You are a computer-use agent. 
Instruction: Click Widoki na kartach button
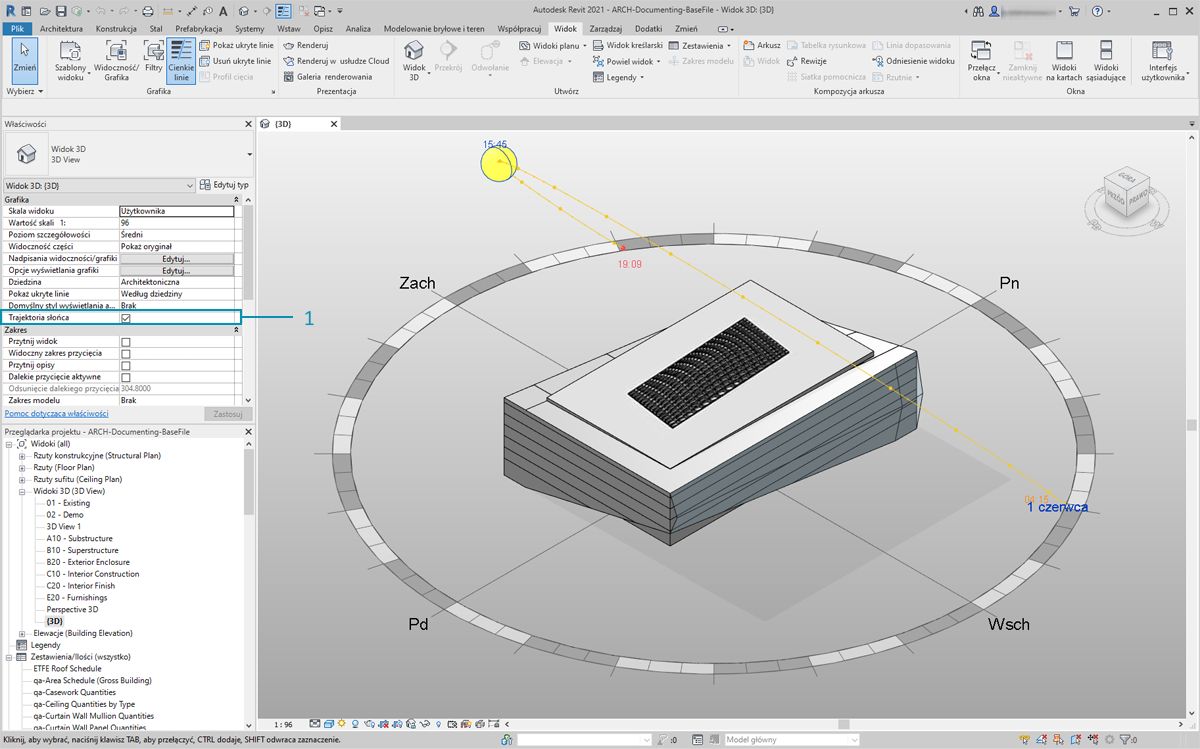(1063, 60)
